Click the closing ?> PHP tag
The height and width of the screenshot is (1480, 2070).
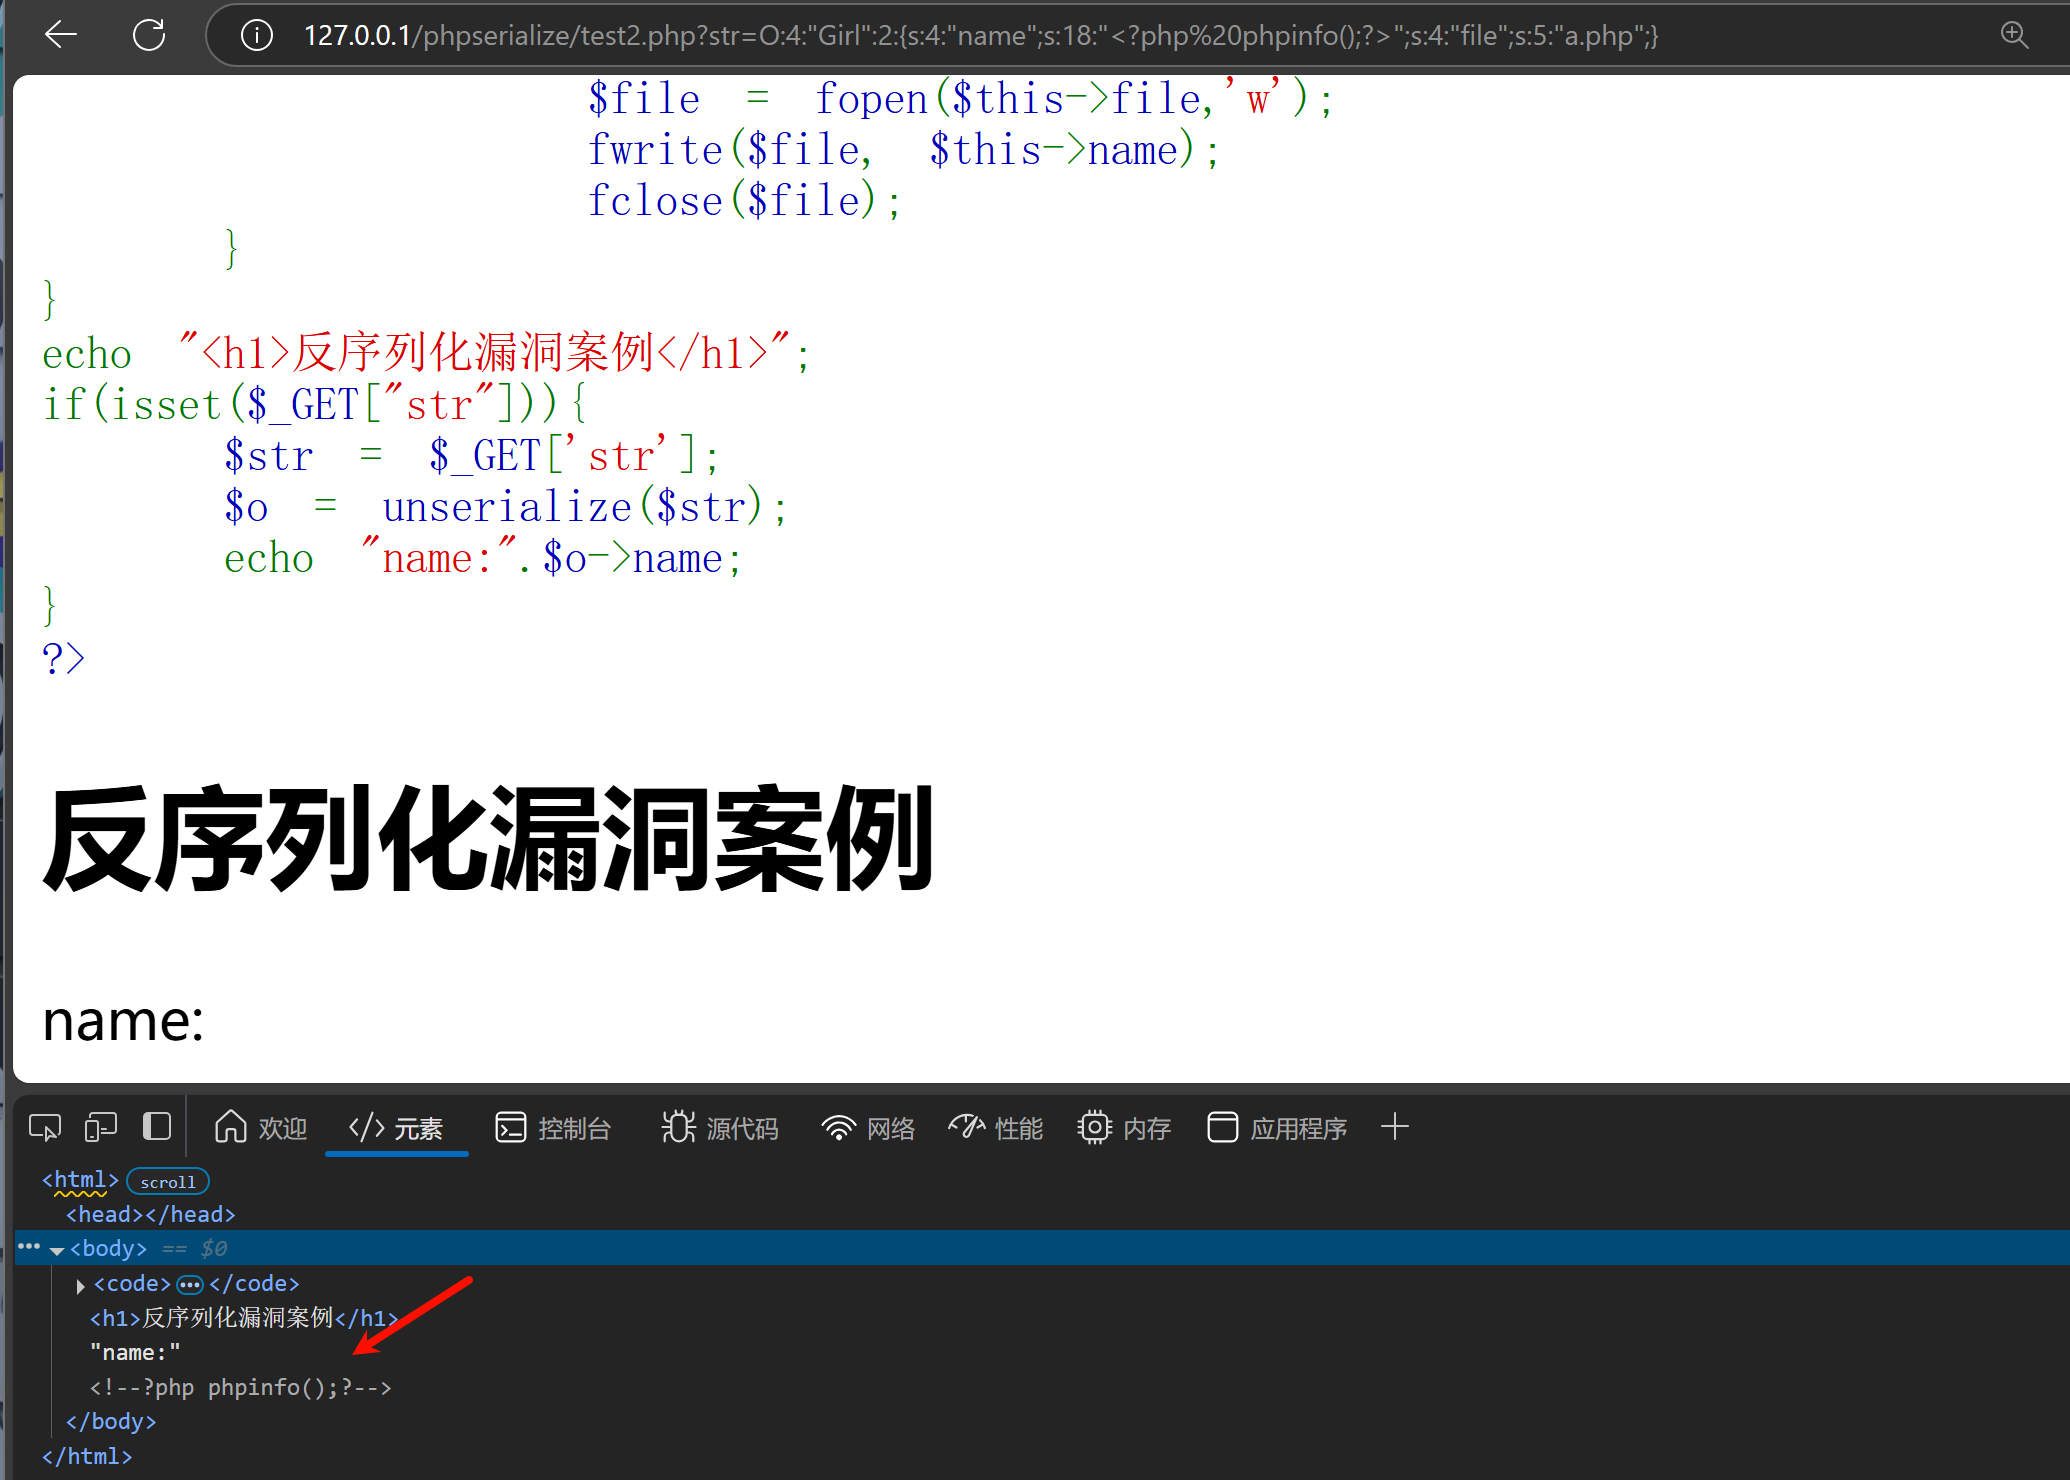(x=63, y=659)
